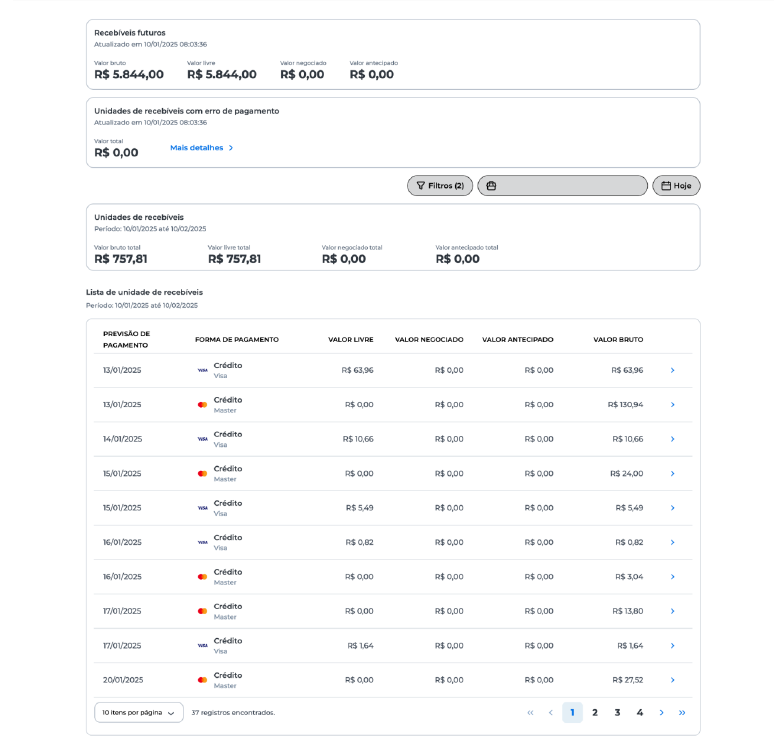Click Mastercard logo in 17/01/2025 row
781x752 pixels.
tap(202, 611)
